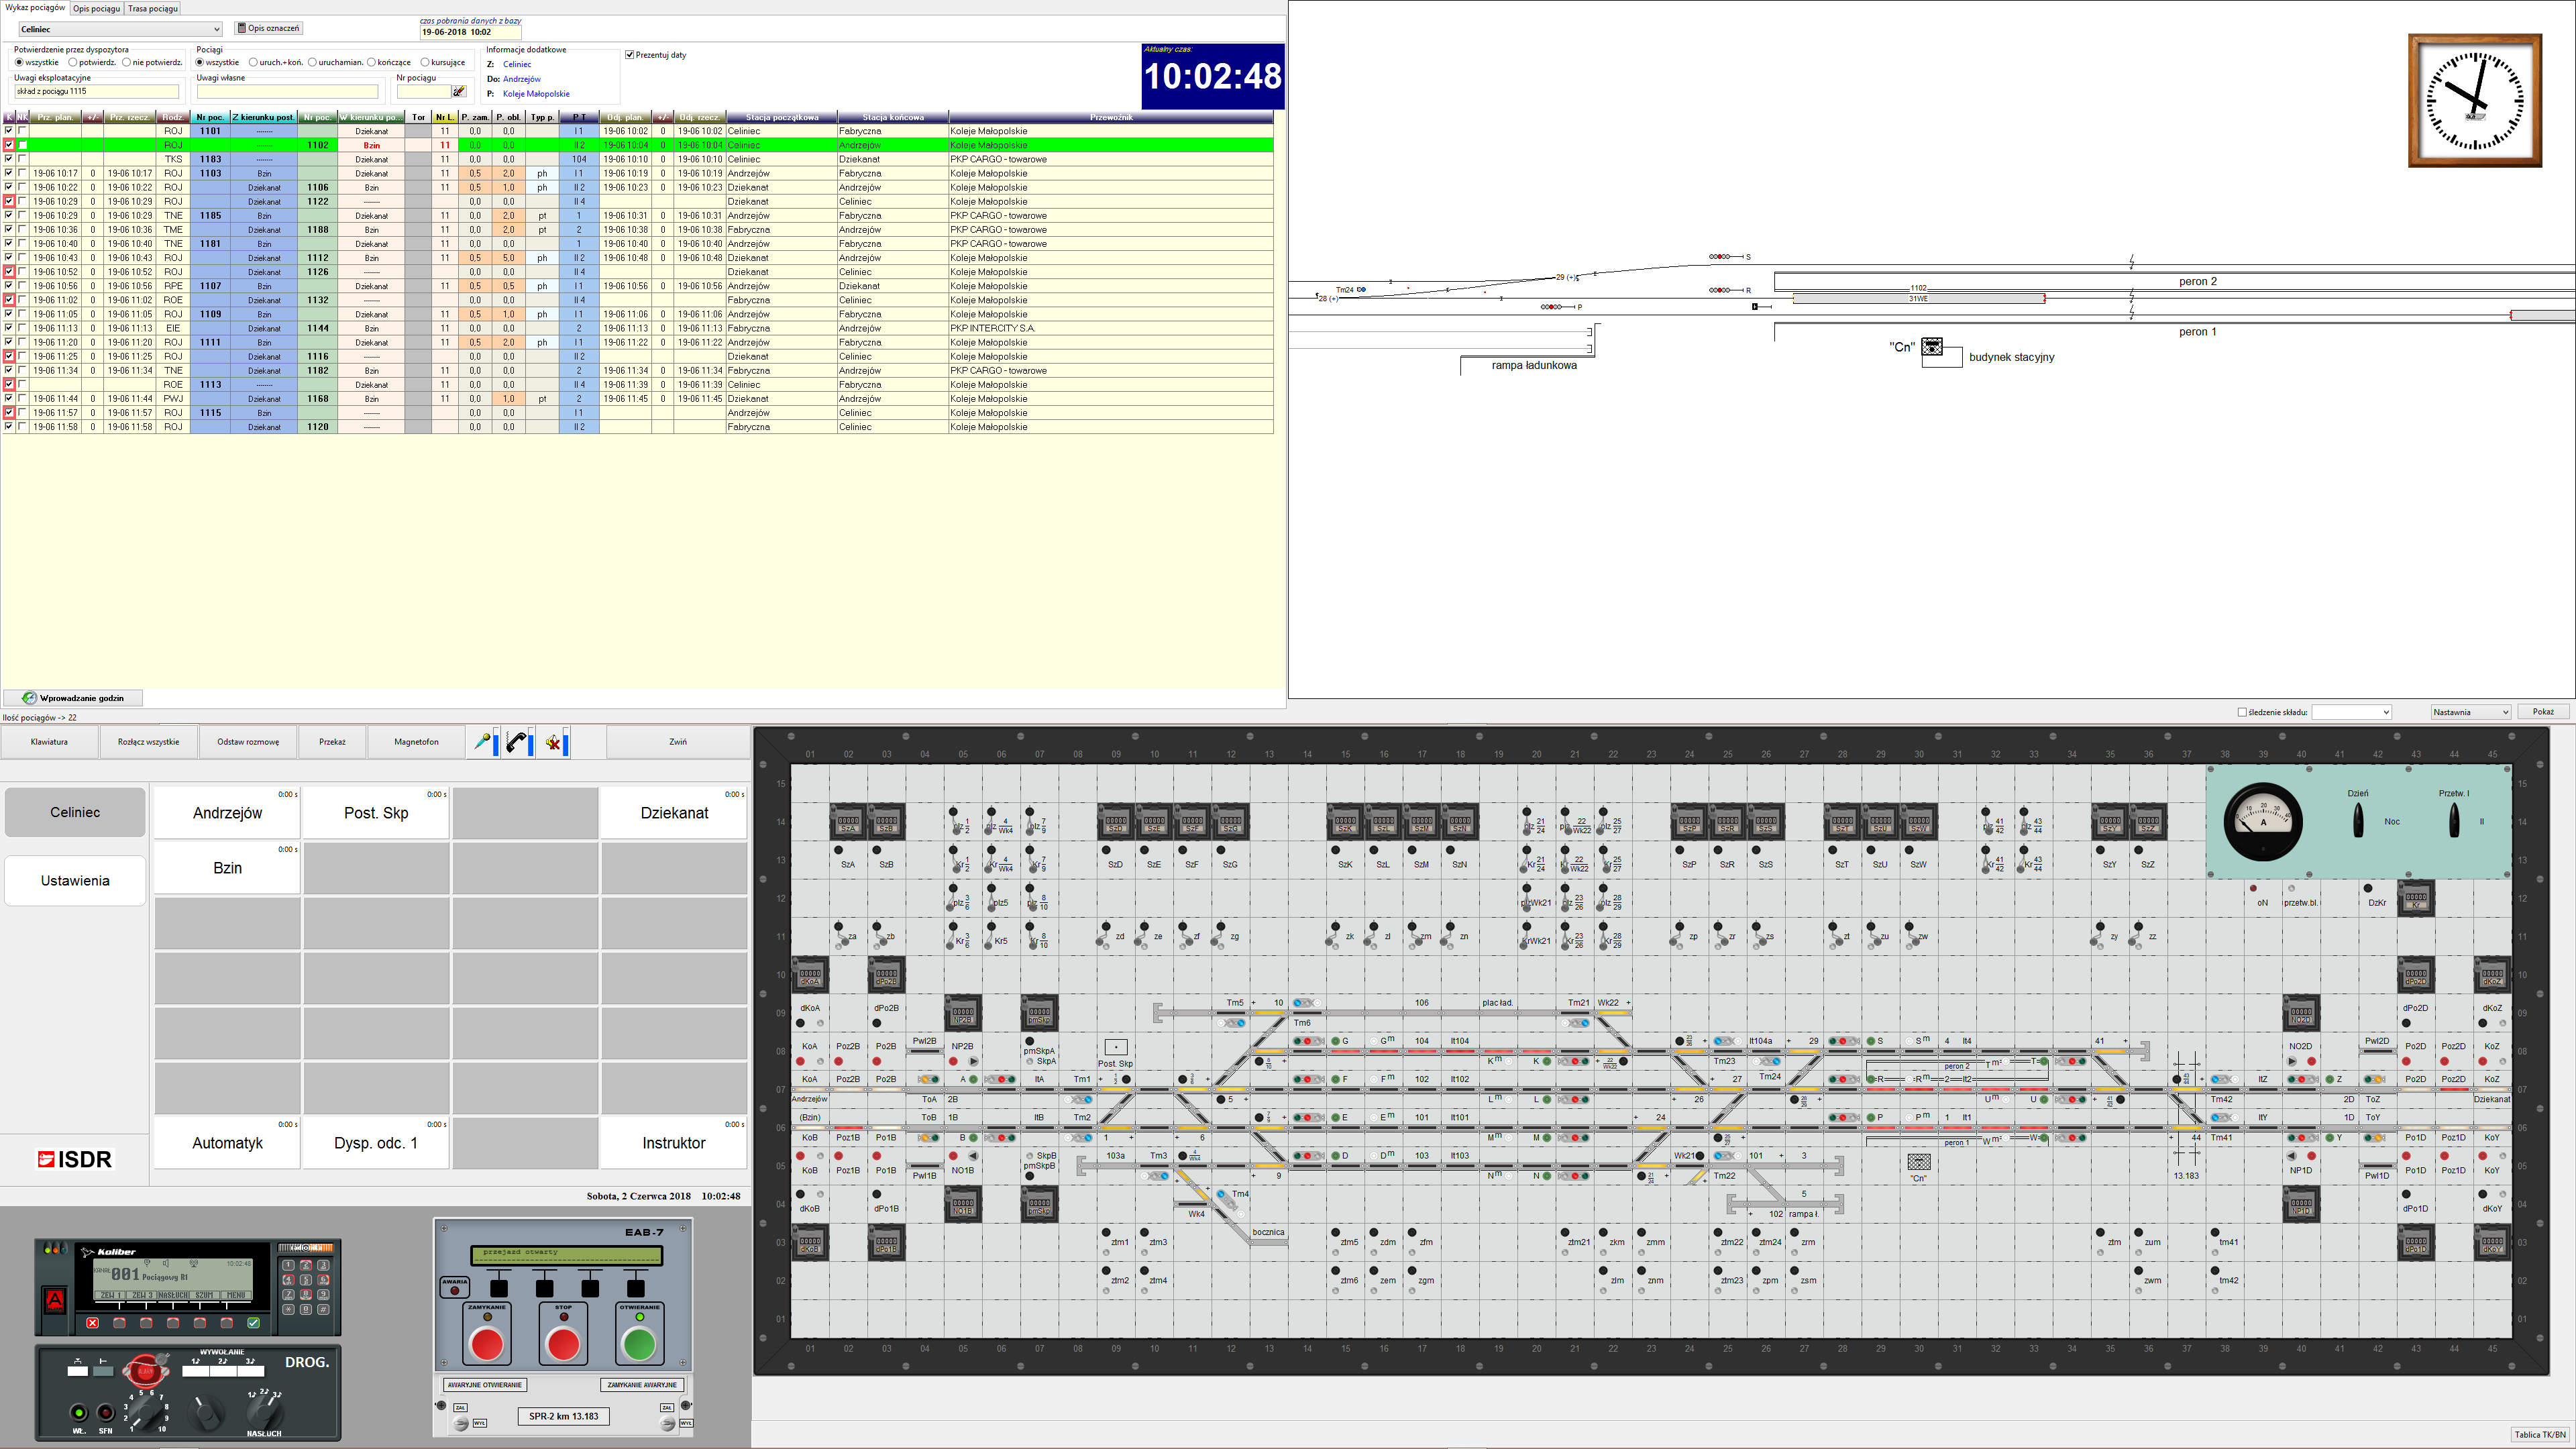Screen dimensions: 2576x1449
Task: Click the green checkmark key on radio
Action: point(253,1323)
